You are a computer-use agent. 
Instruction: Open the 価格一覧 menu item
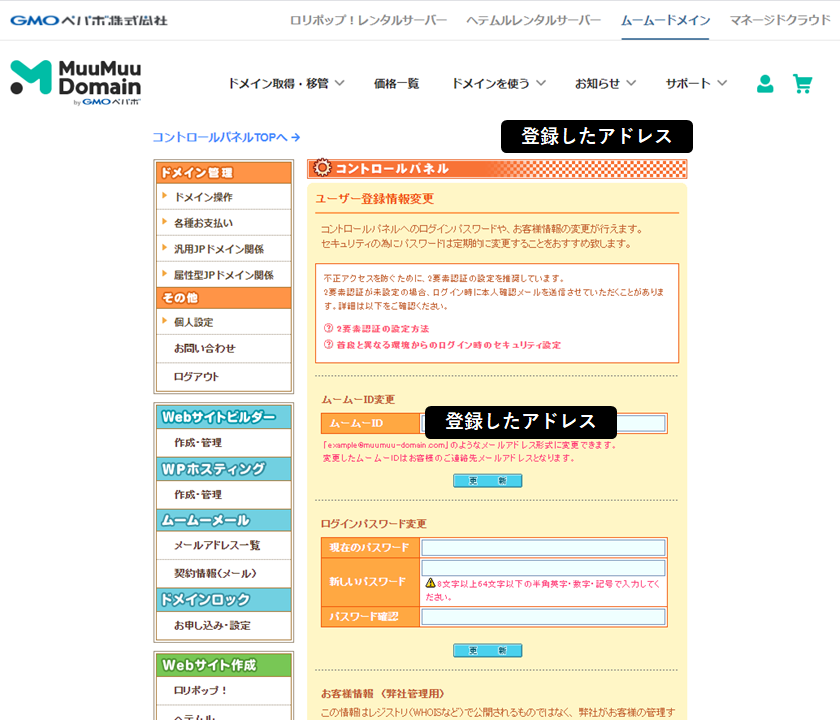click(396, 84)
